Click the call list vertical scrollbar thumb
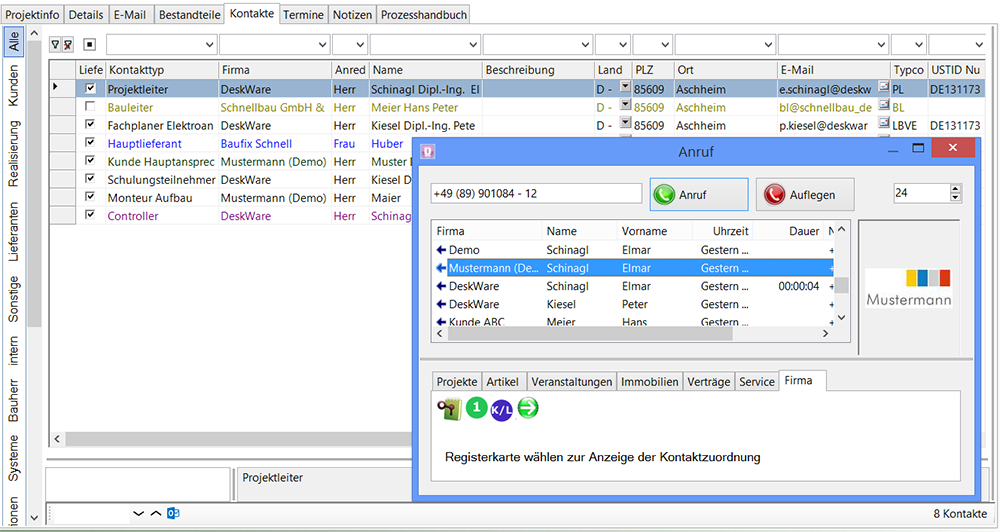1000x532 pixels. point(841,285)
